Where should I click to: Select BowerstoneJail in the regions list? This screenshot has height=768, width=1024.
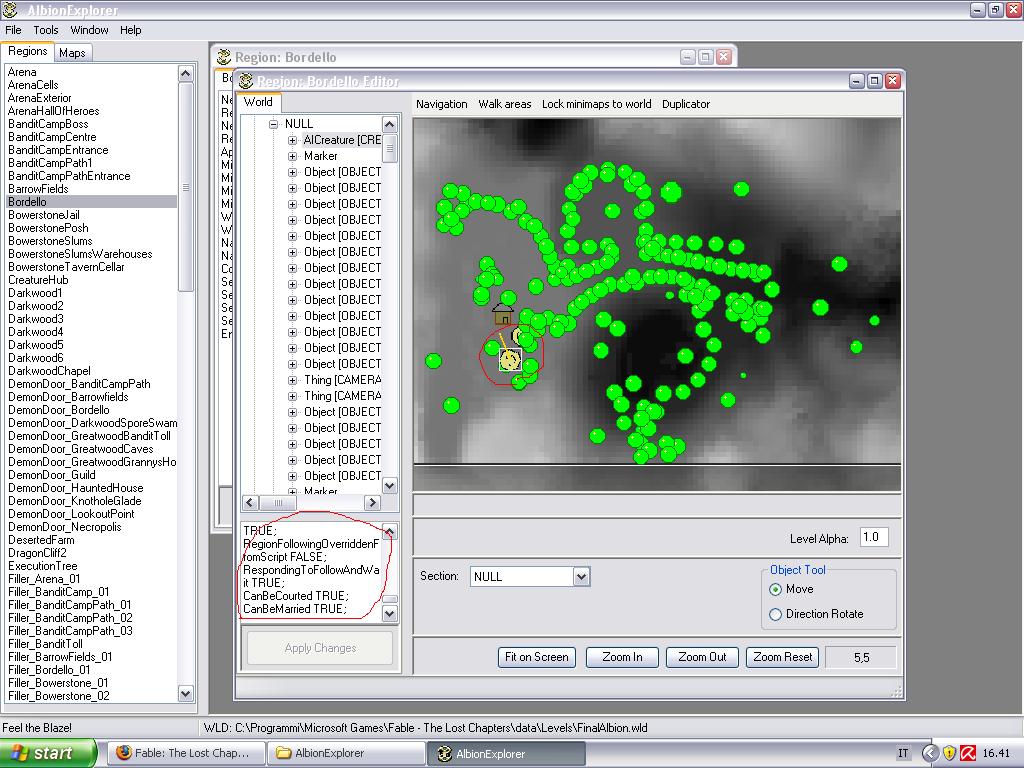click(x=44, y=215)
